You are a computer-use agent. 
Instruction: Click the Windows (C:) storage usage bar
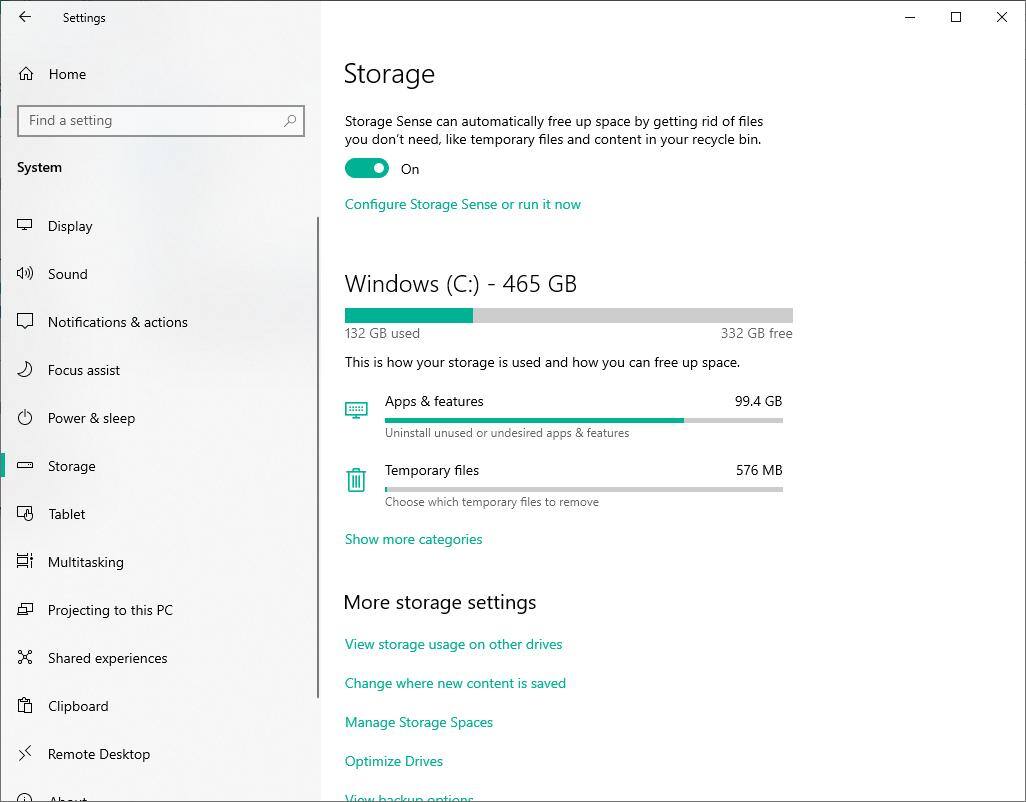click(568, 316)
